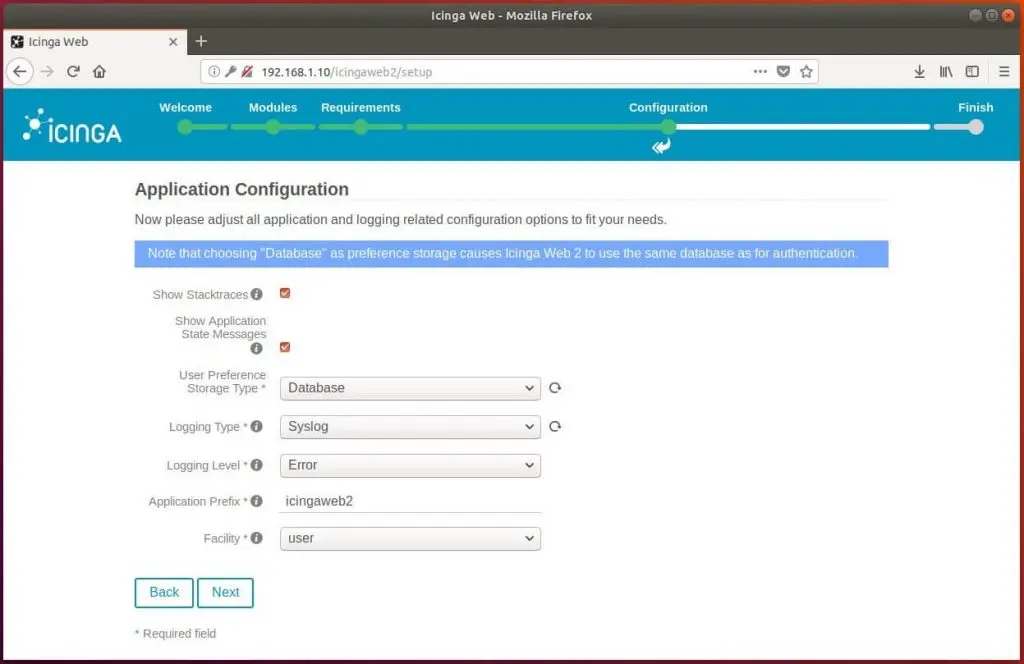Open the Firefox library

[x=946, y=72]
